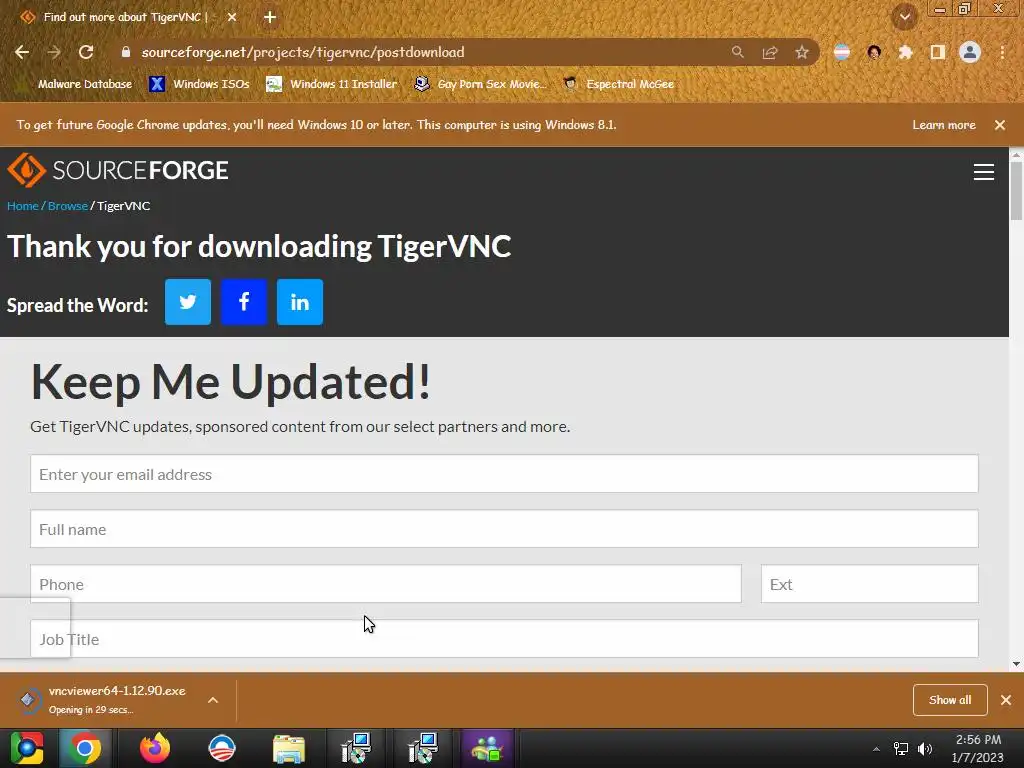This screenshot has height=768, width=1024.
Task: Share on Facebook
Action: pyautogui.click(x=244, y=302)
